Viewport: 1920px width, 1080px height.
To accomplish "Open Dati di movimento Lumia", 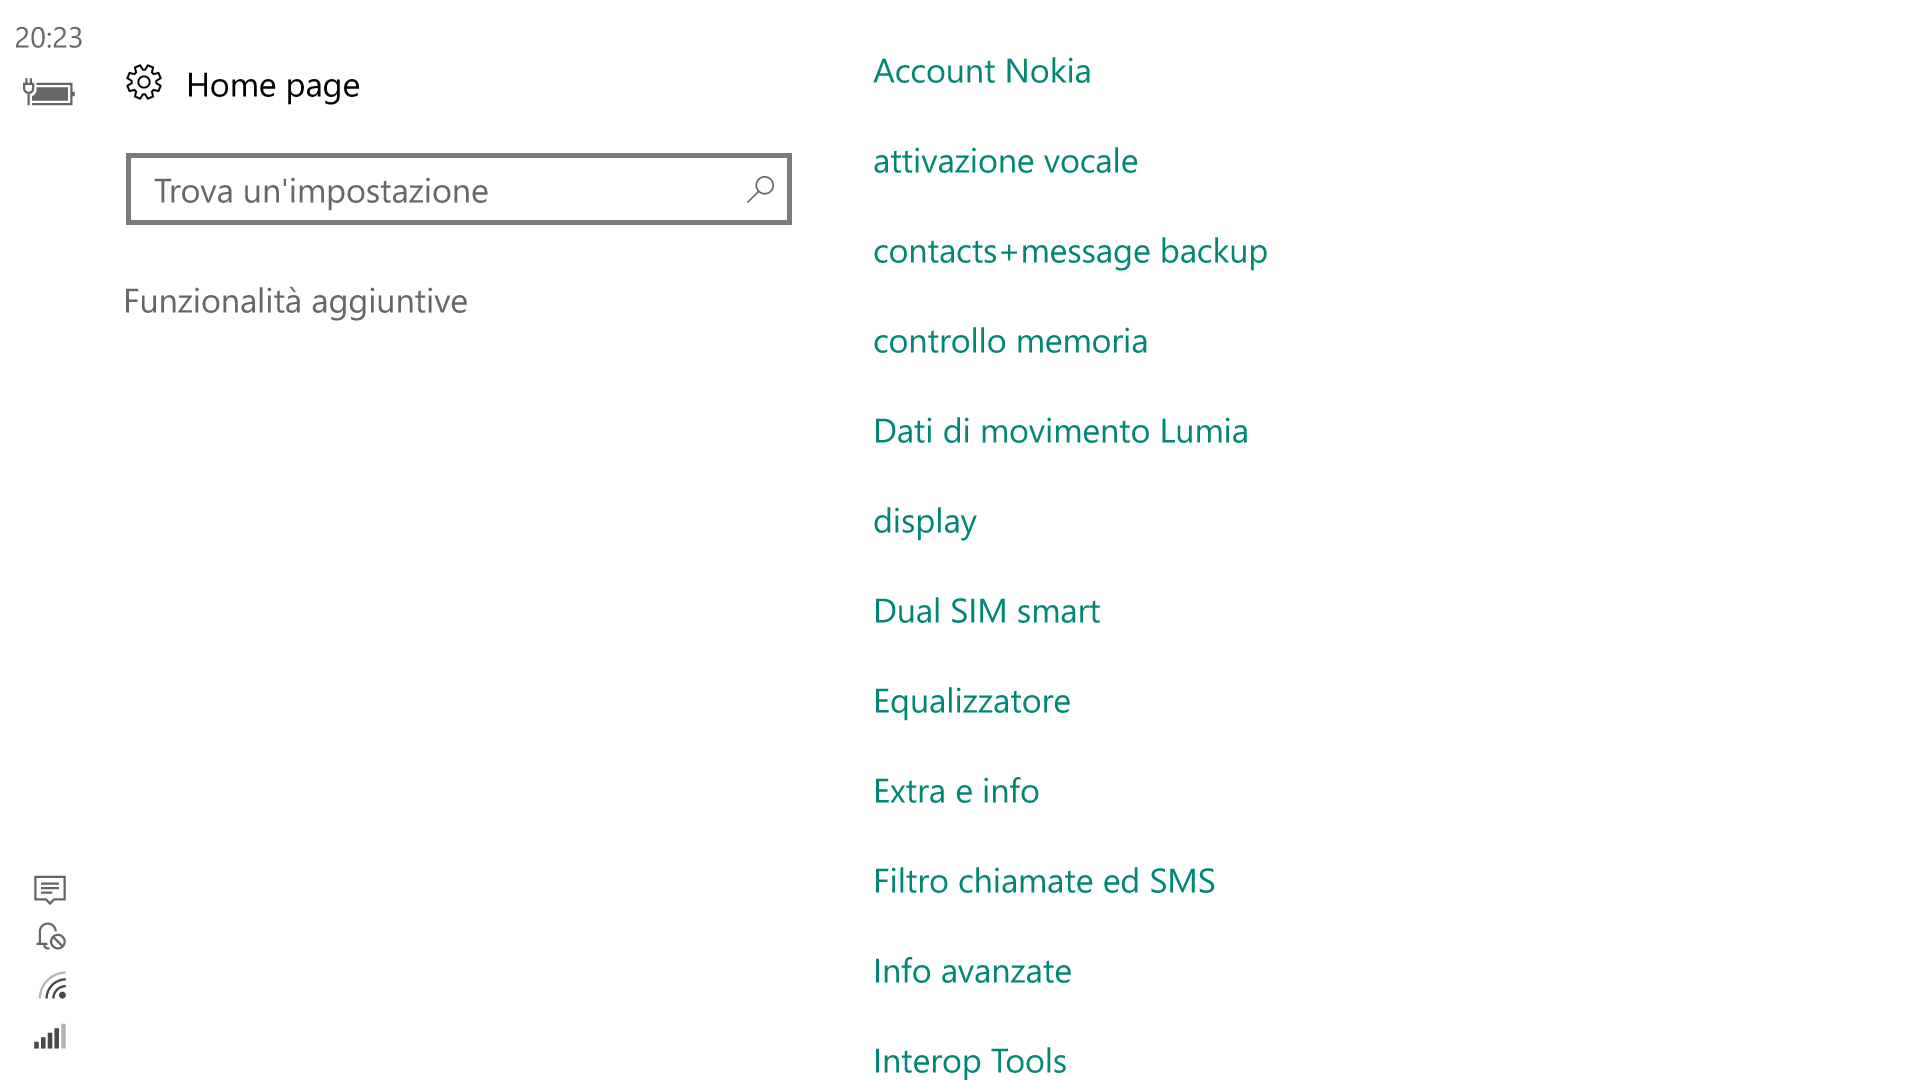I will pyautogui.click(x=1060, y=431).
